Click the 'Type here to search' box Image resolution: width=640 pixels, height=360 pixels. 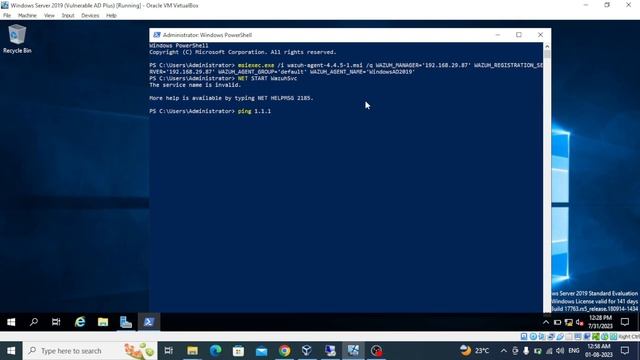pyautogui.click(x=90, y=351)
